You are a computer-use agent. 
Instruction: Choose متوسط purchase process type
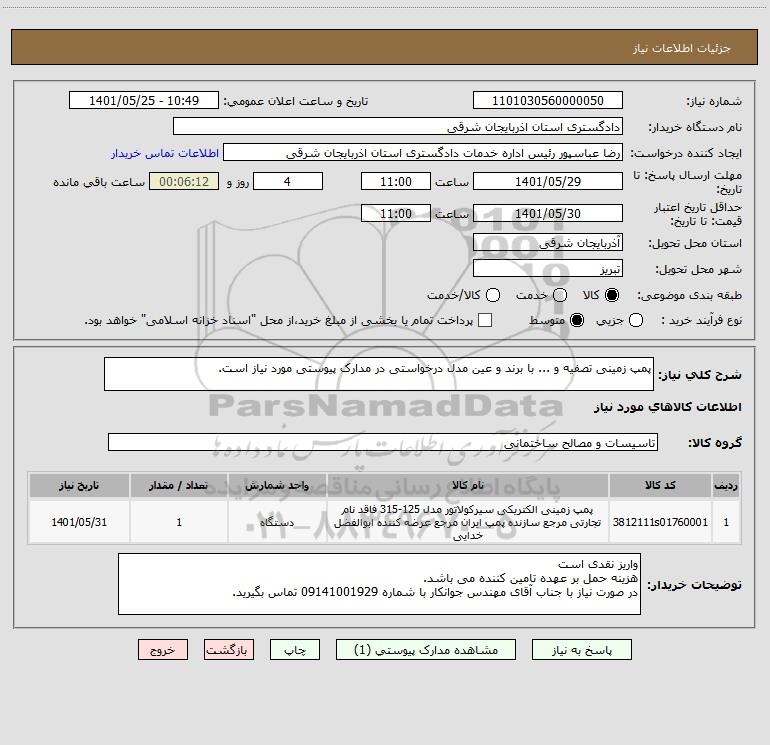(x=577, y=320)
